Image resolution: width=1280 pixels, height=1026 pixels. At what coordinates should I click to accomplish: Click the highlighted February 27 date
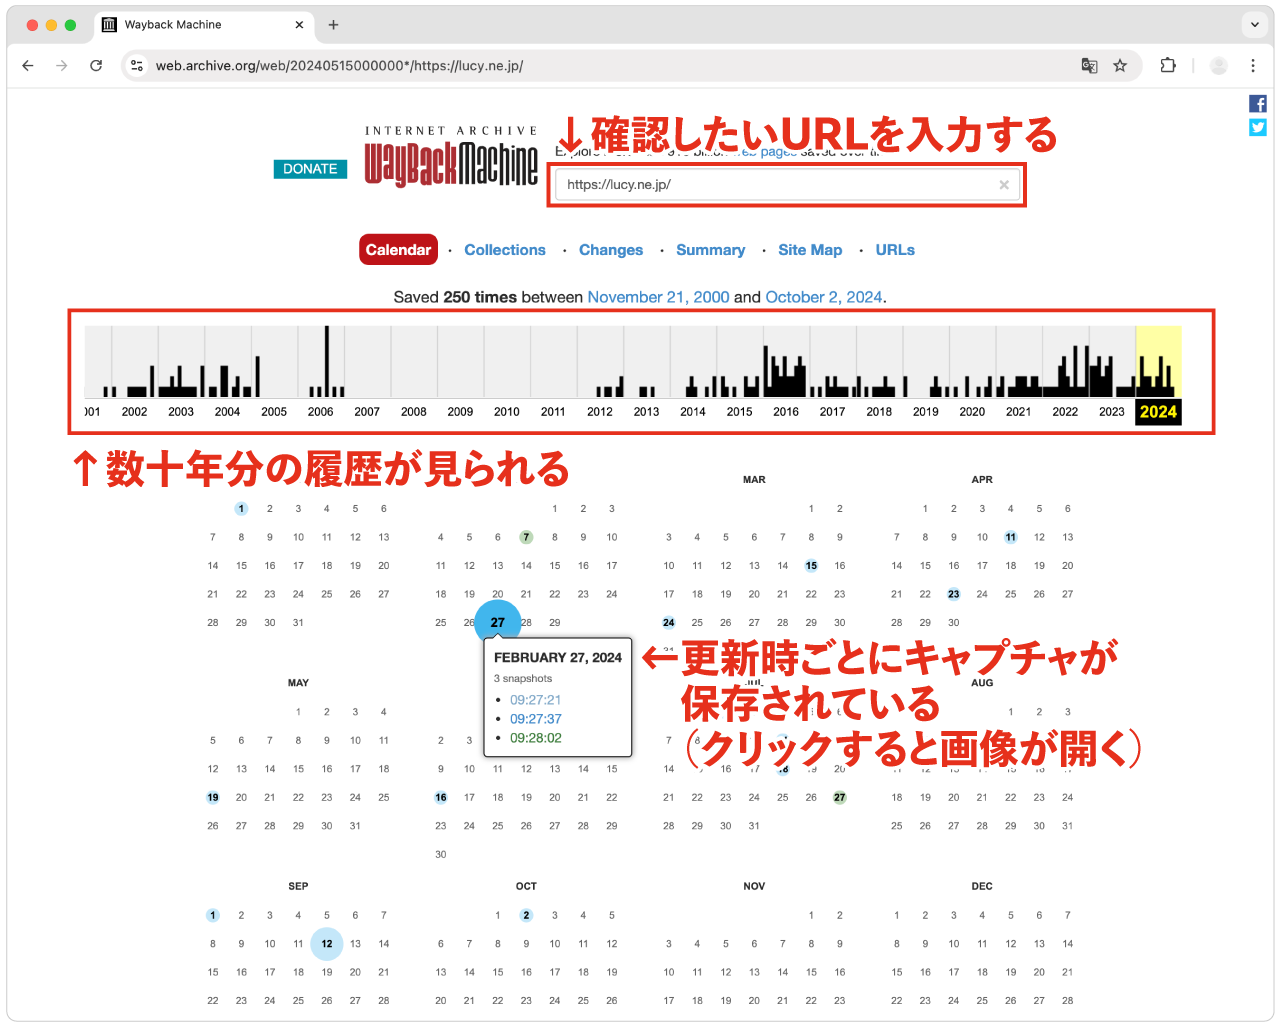[x=498, y=622]
